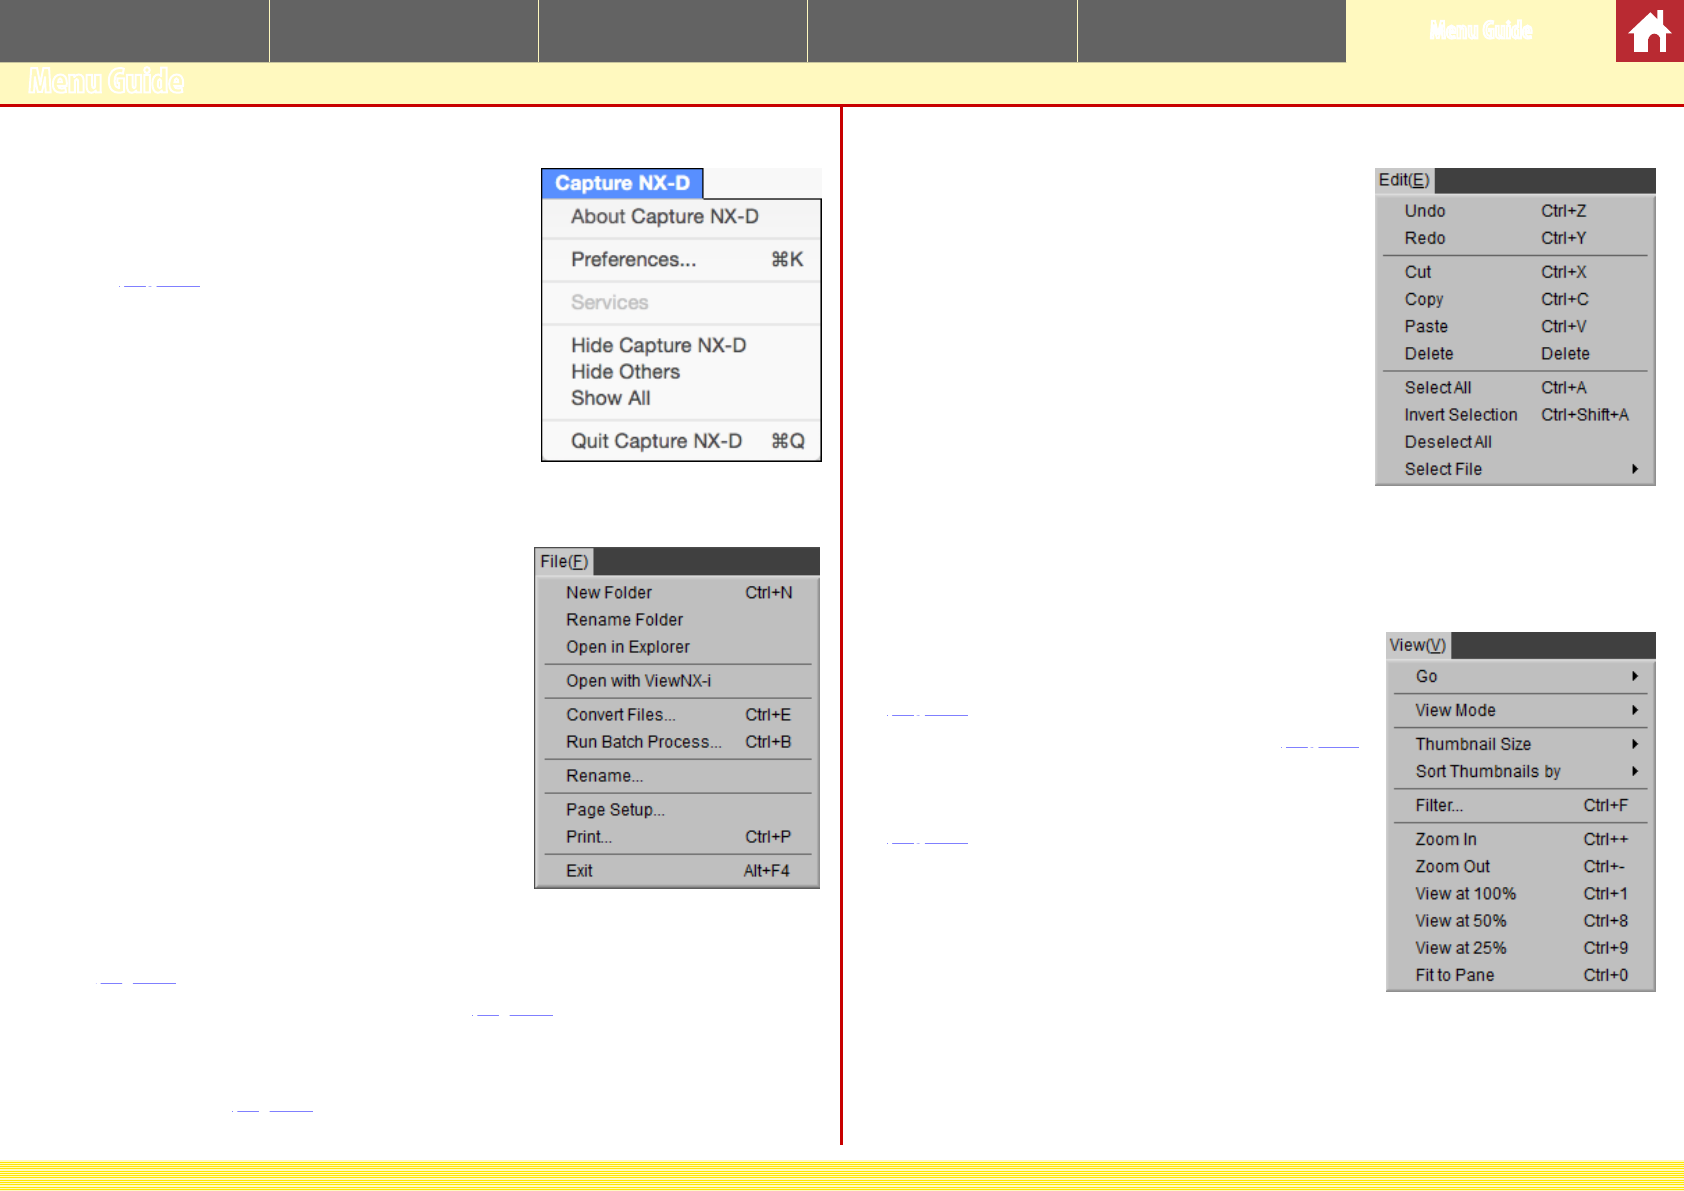
Task: Open the Capture NX-D application menu title
Action: pos(622,183)
